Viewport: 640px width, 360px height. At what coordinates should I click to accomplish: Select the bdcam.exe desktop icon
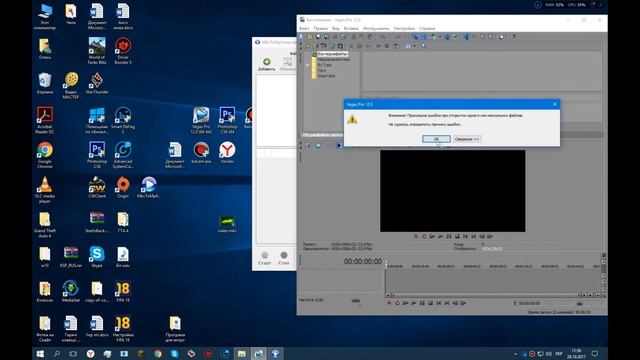[x=201, y=153]
